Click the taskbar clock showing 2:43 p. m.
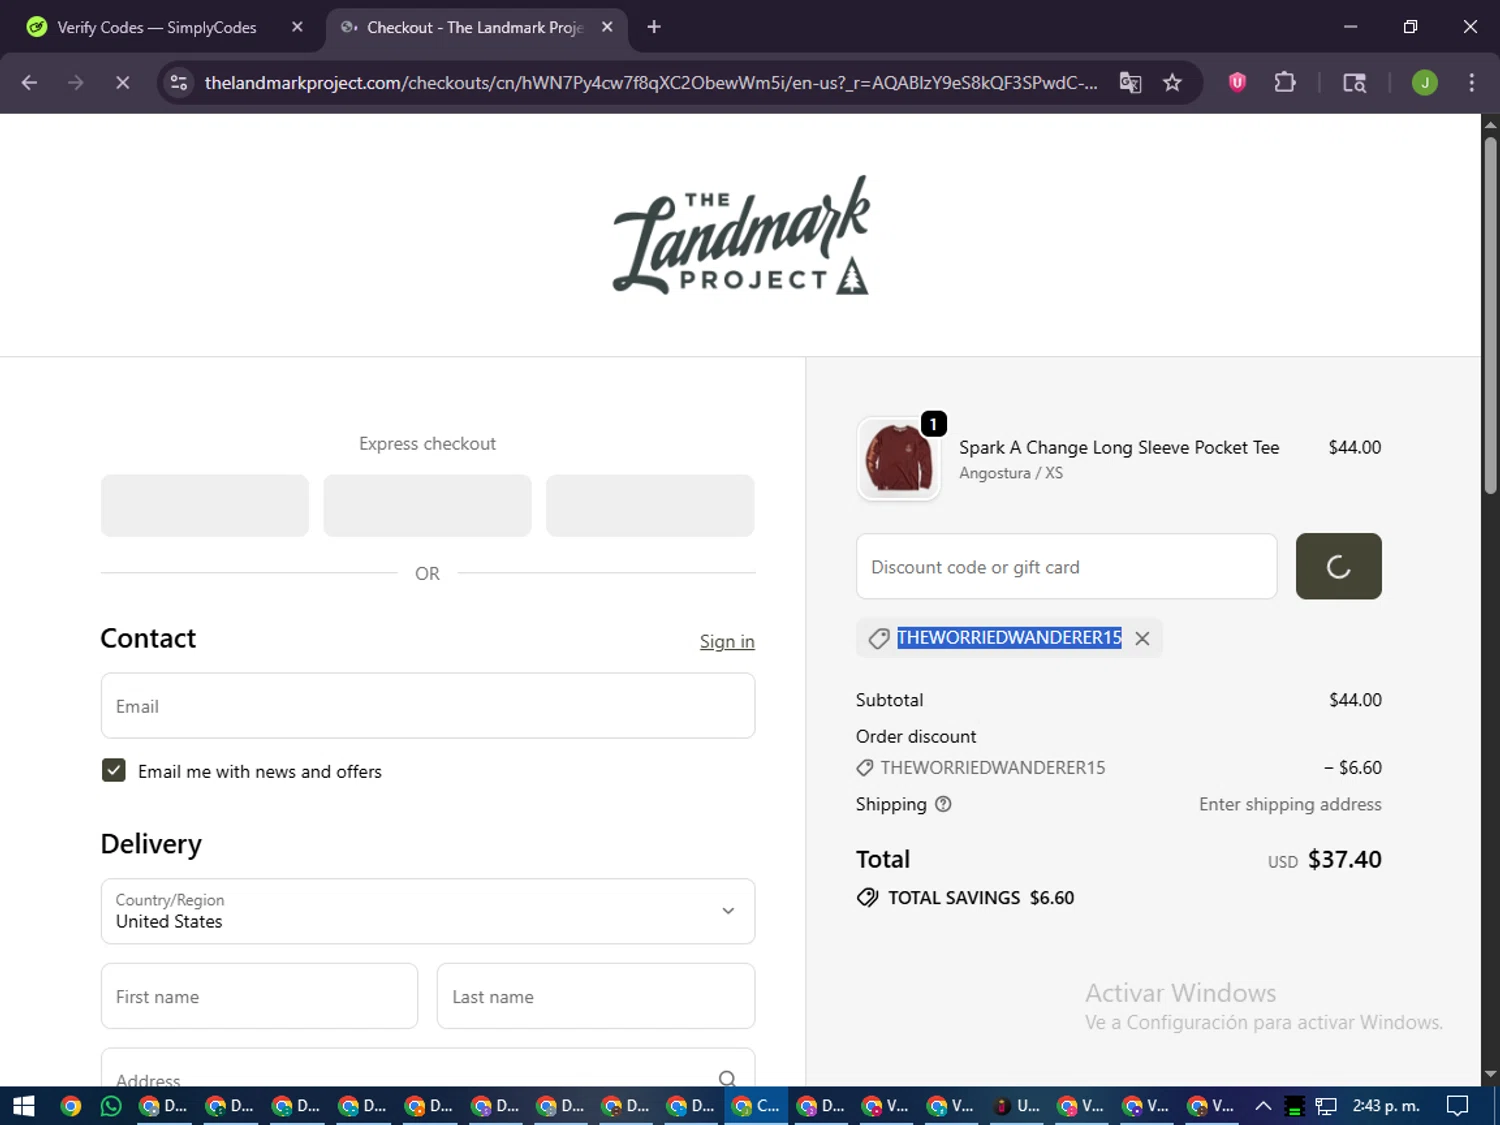 click(1386, 1106)
